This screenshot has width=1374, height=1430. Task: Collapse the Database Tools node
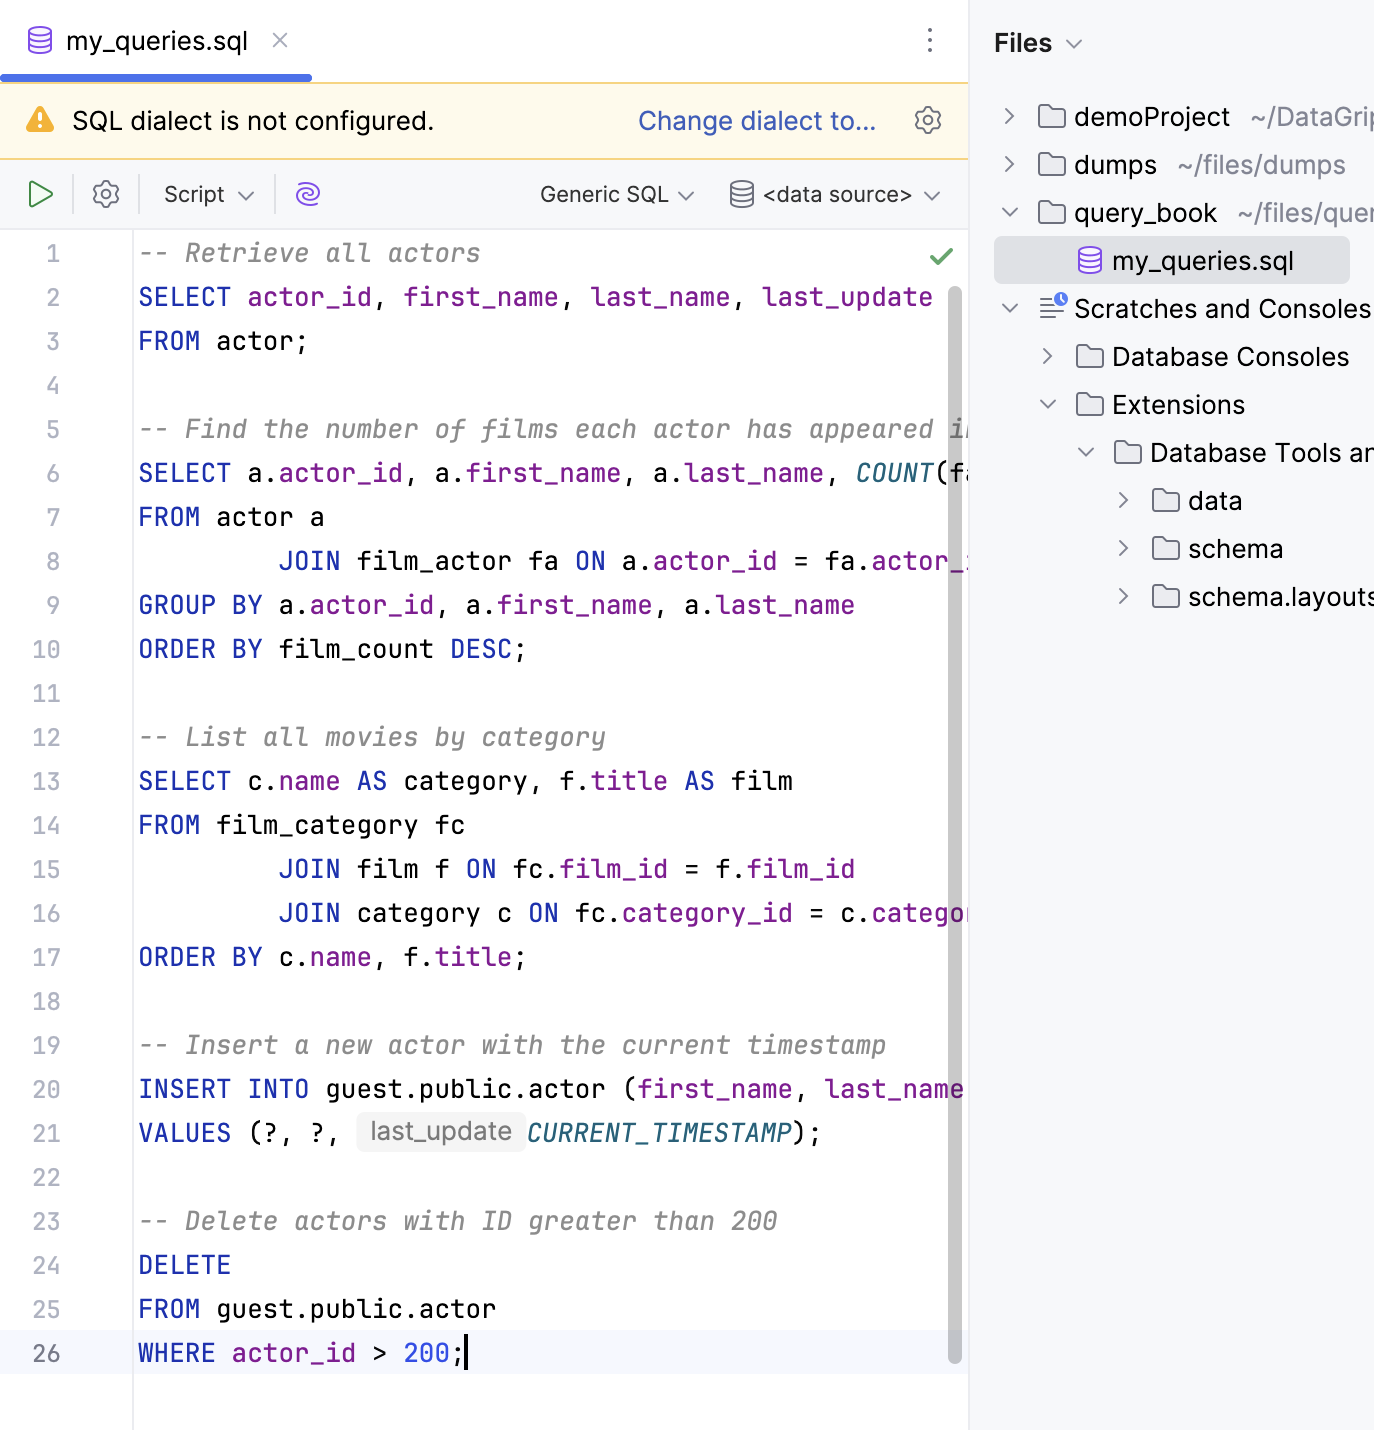[x=1086, y=452]
